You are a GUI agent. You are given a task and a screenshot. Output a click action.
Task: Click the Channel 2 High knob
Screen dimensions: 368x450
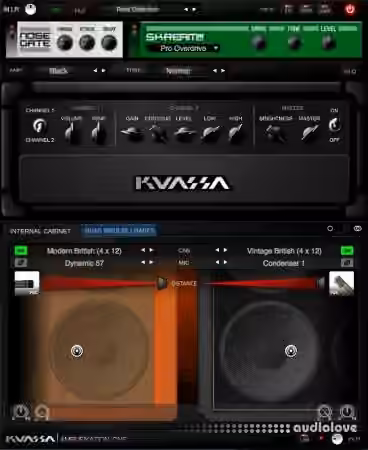tap(236, 133)
